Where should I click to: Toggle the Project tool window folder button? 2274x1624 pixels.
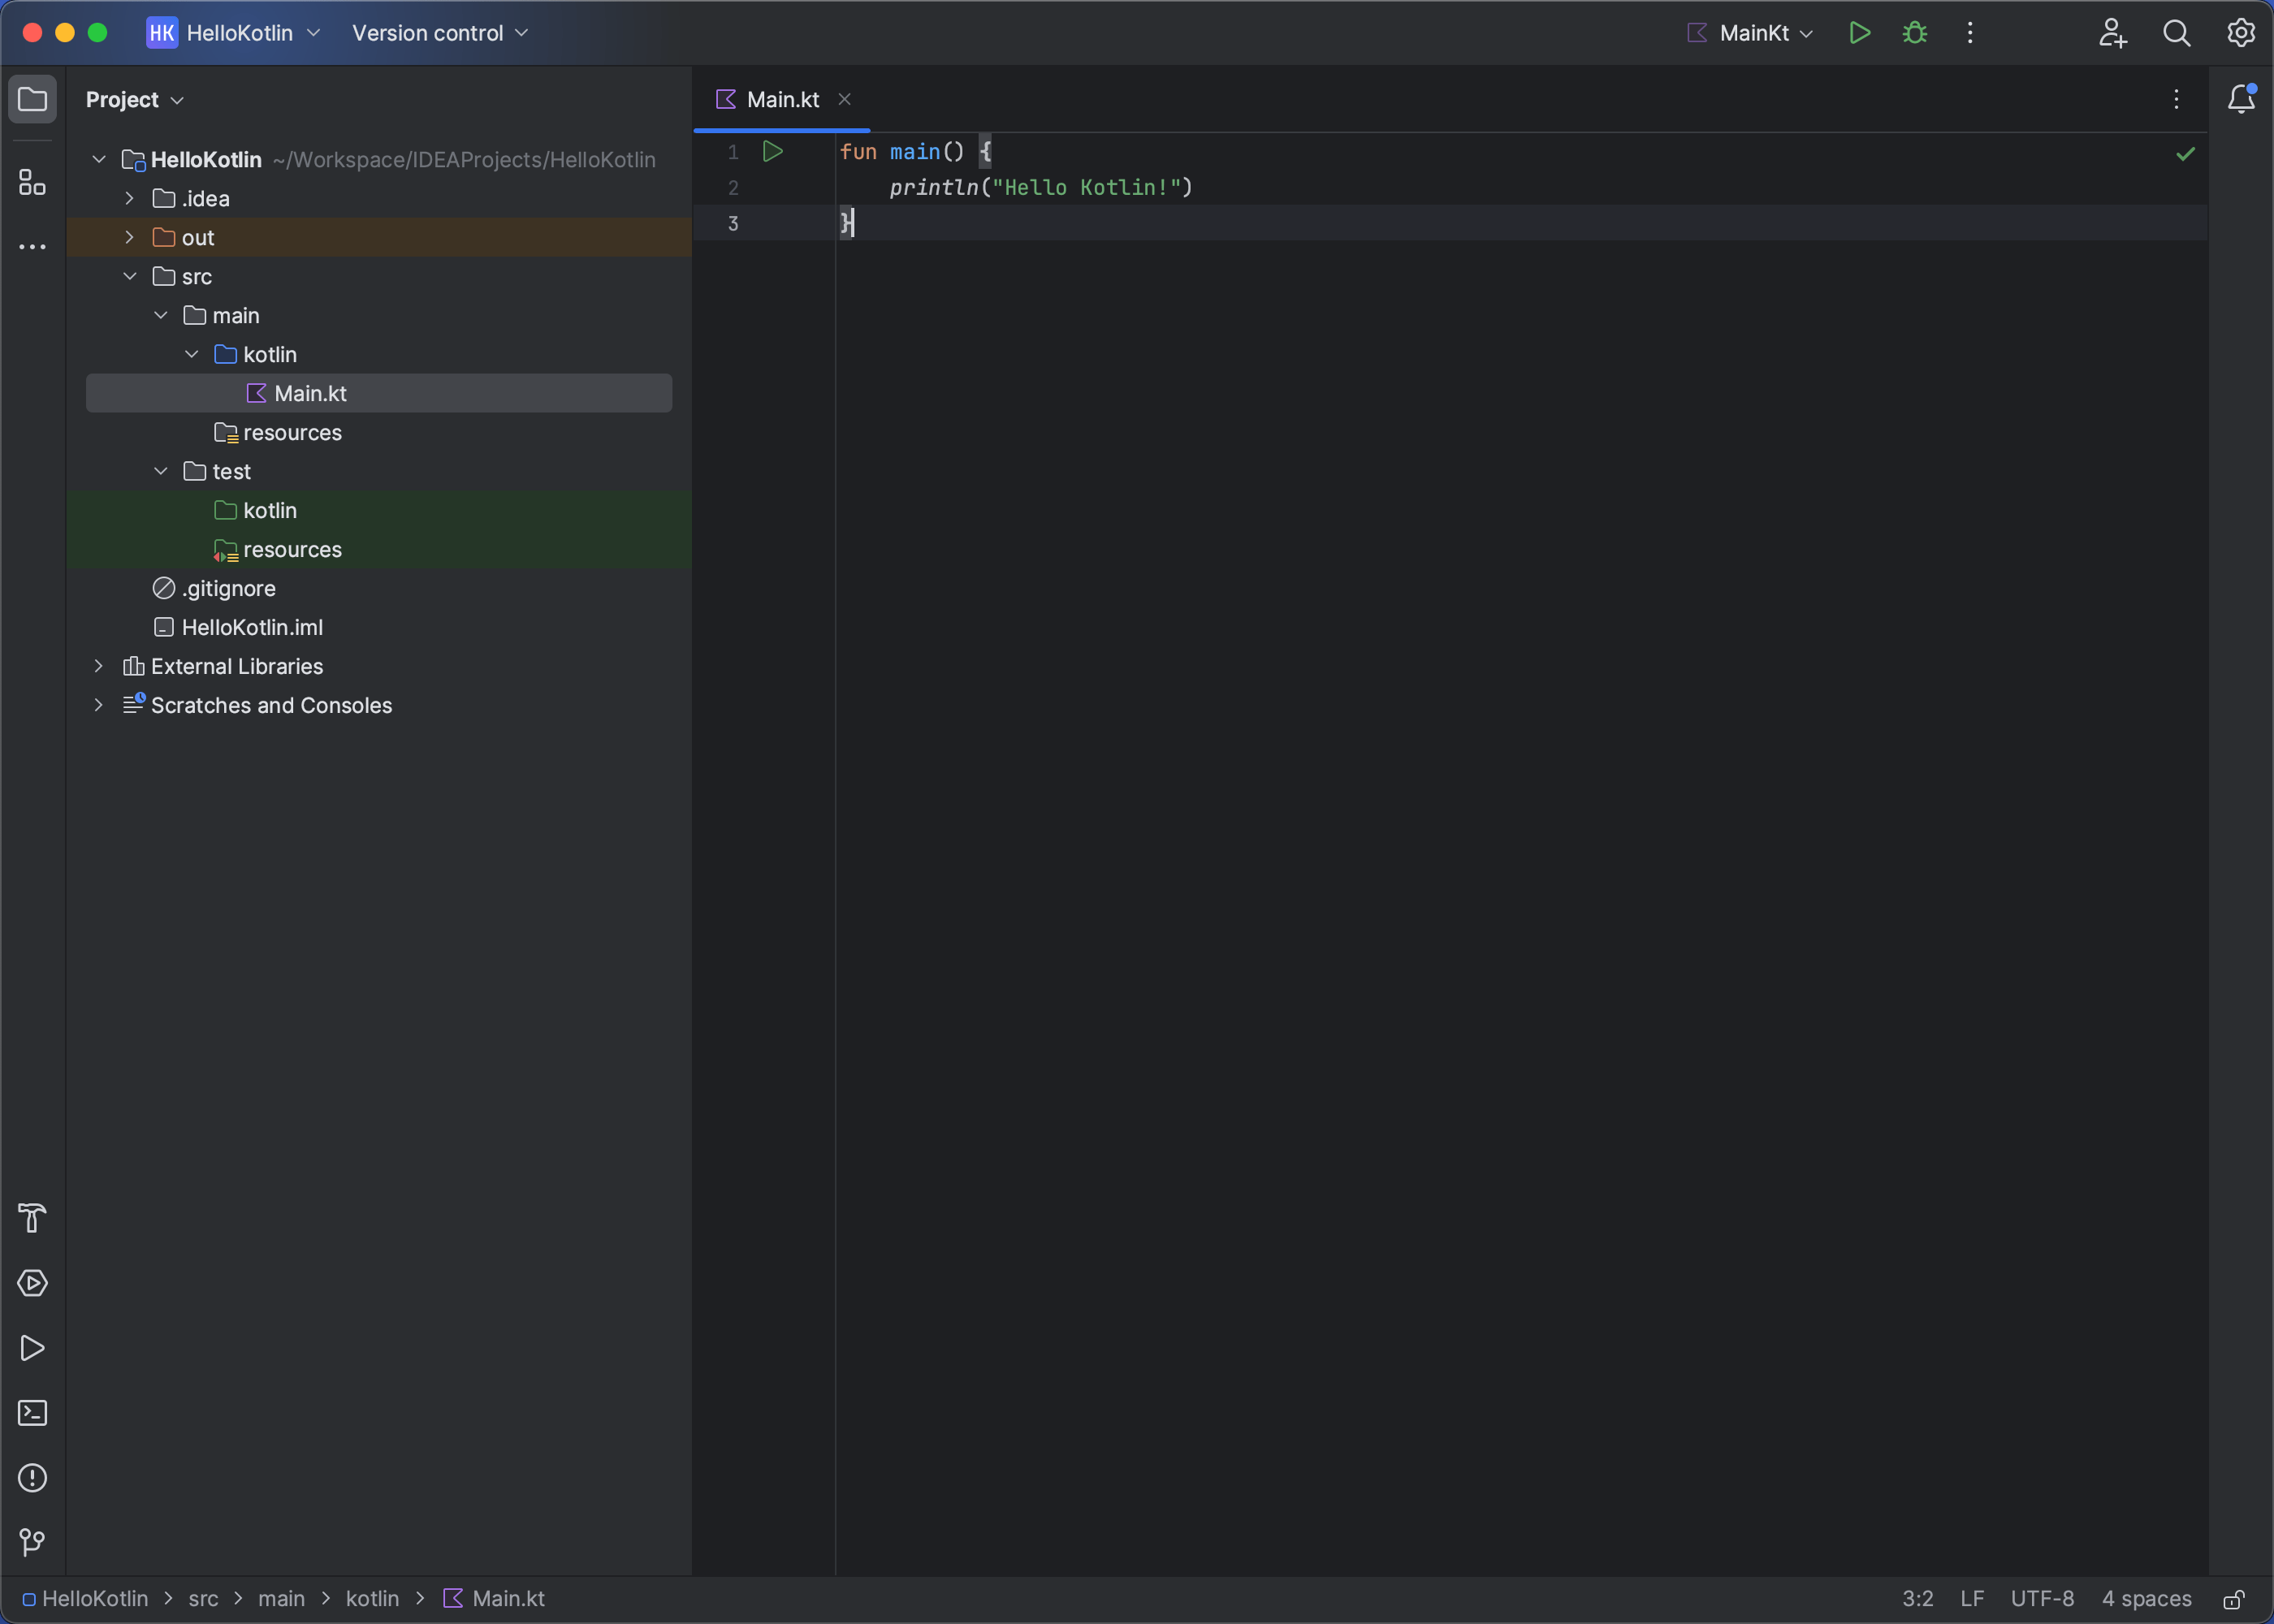coord(32,99)
